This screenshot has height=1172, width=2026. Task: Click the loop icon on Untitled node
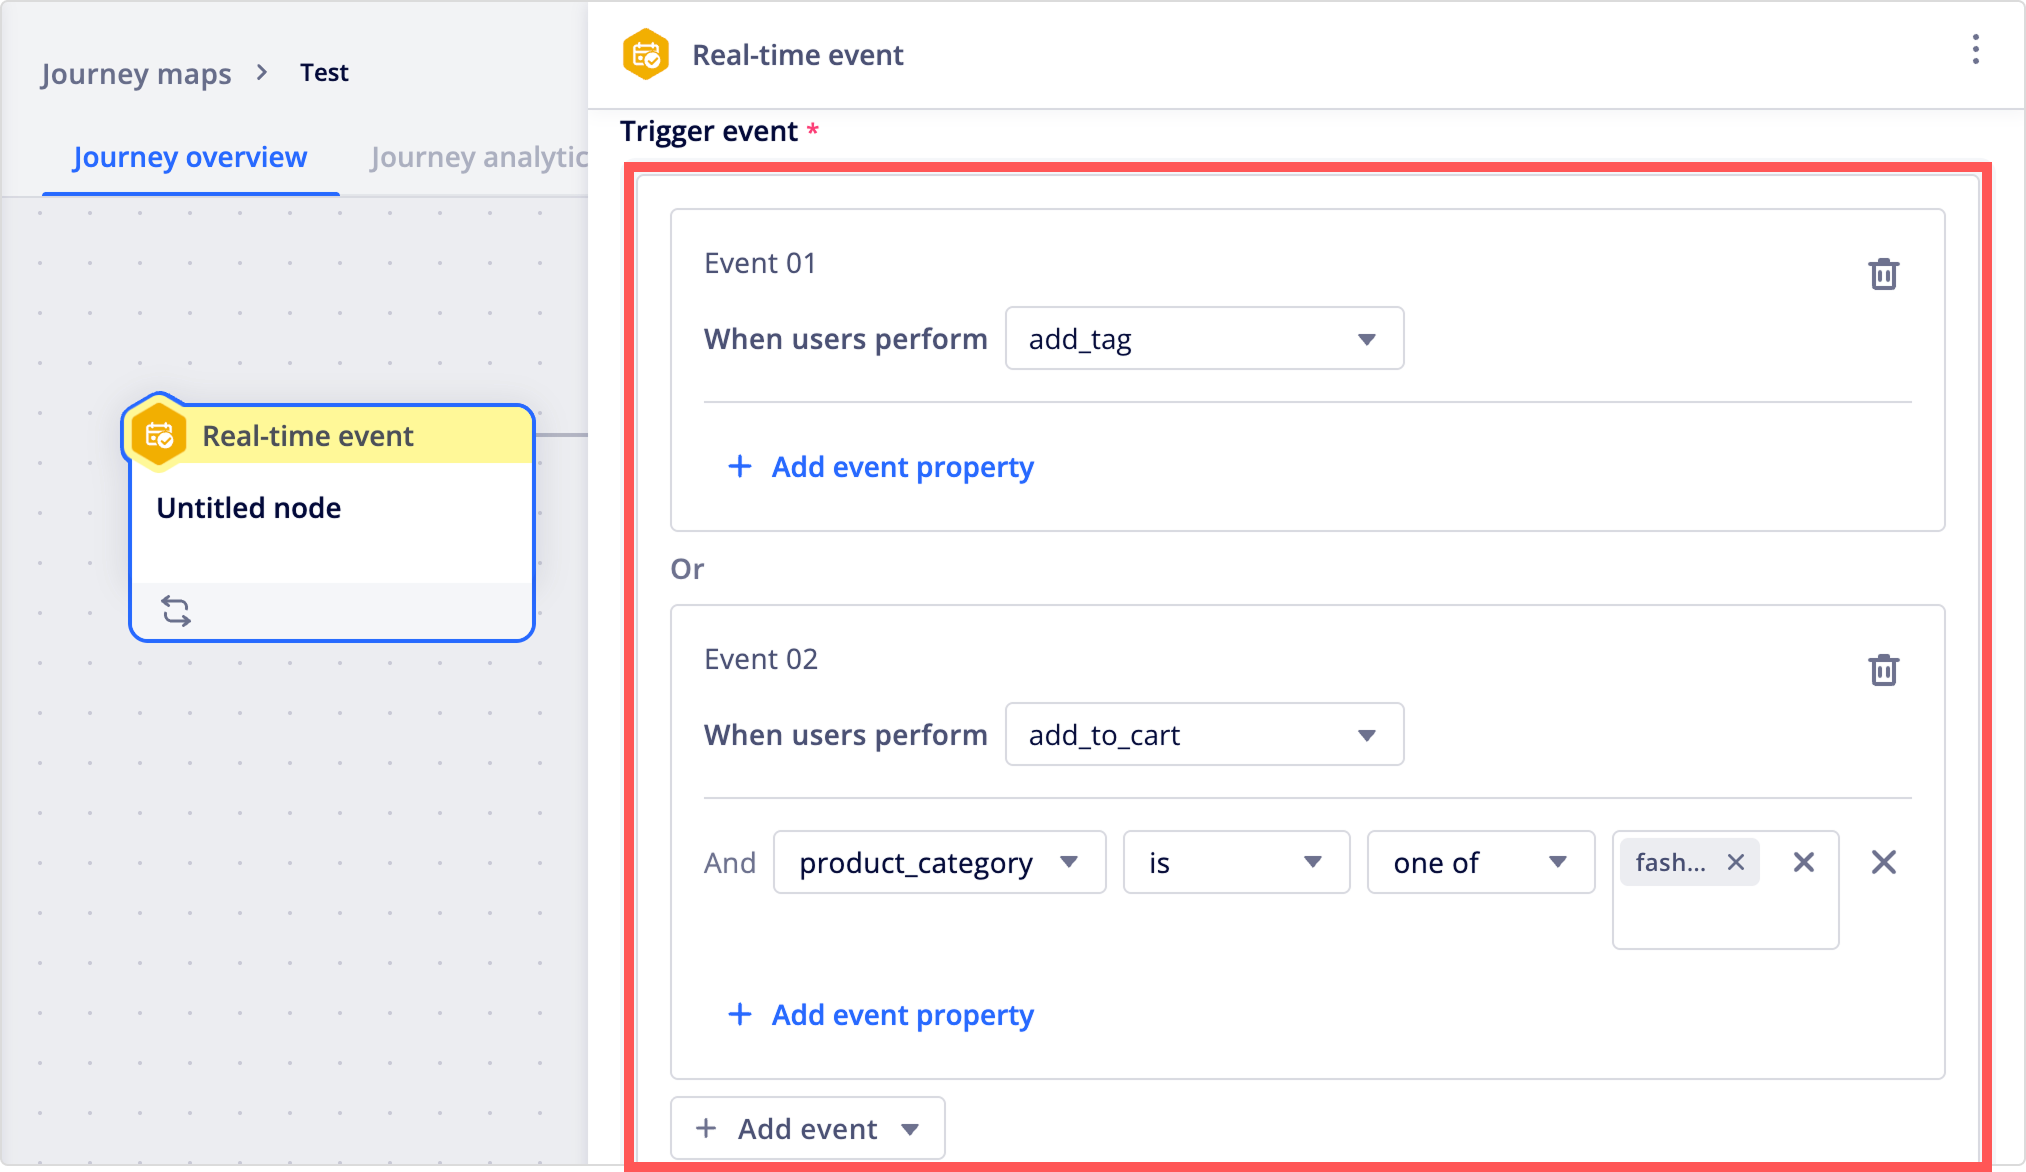click(x=176, y=610)
